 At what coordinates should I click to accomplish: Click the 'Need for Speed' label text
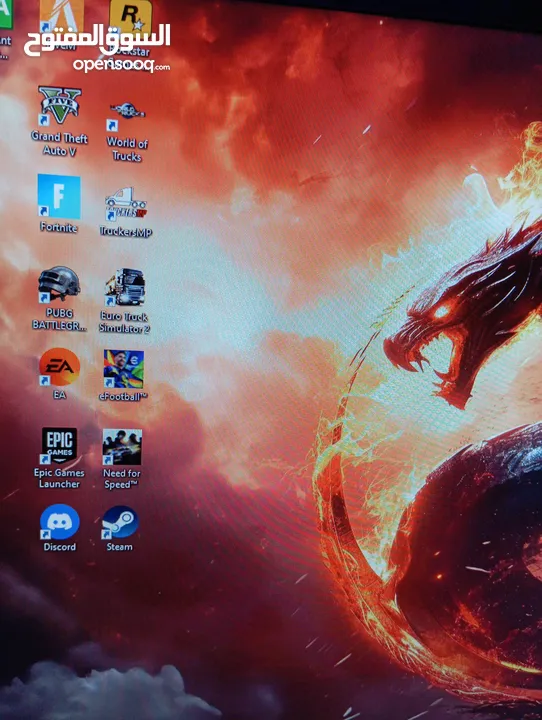coord(122,479)
